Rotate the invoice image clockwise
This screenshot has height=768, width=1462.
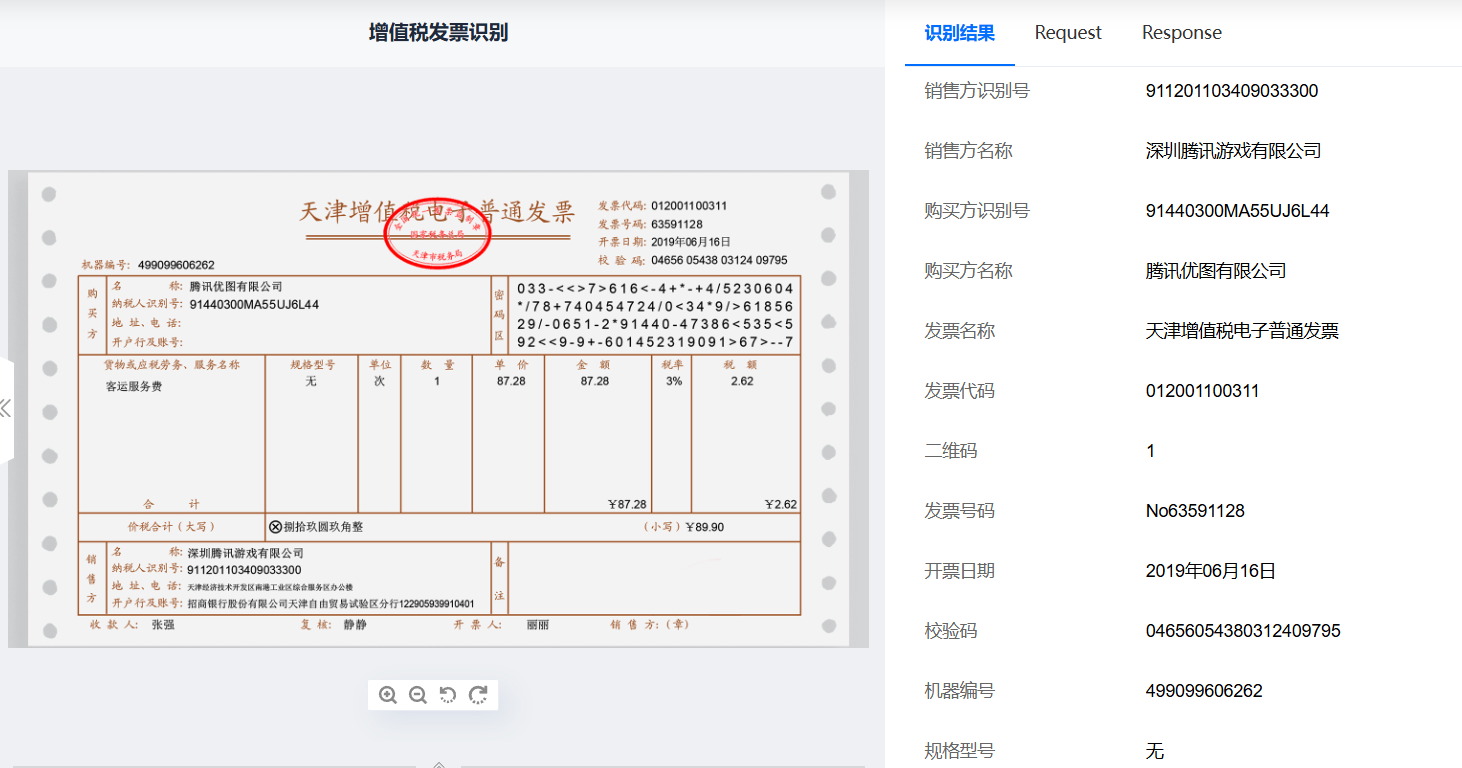click(x=478, y=695)
